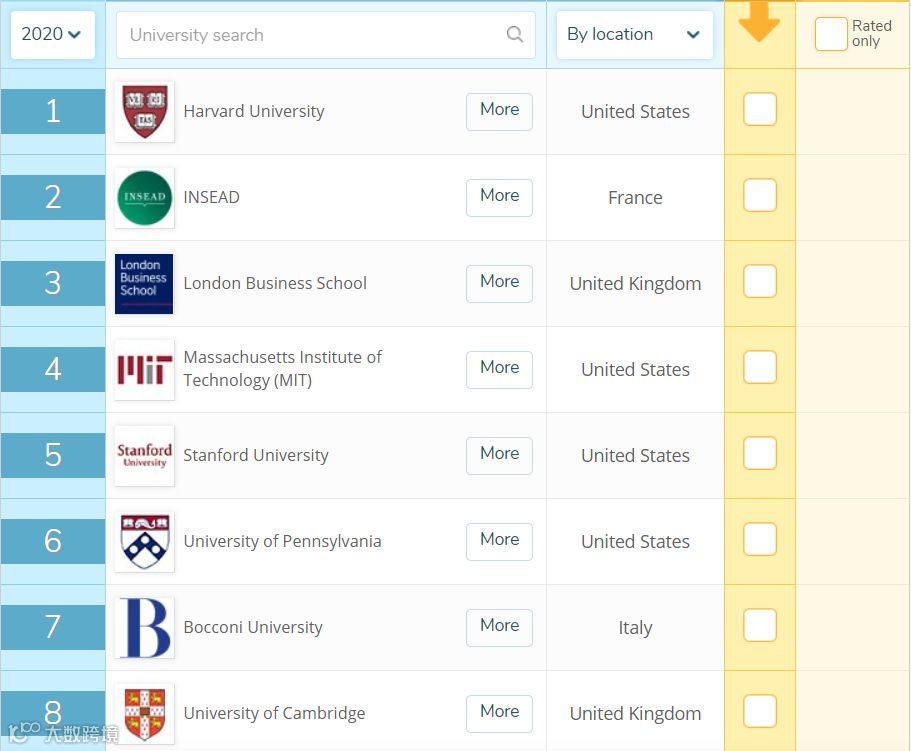Image resolution: width=911 pixels, height=751 pixels.
Task: Open More details for University of Cambridge
Action: (x=499, y=712)
